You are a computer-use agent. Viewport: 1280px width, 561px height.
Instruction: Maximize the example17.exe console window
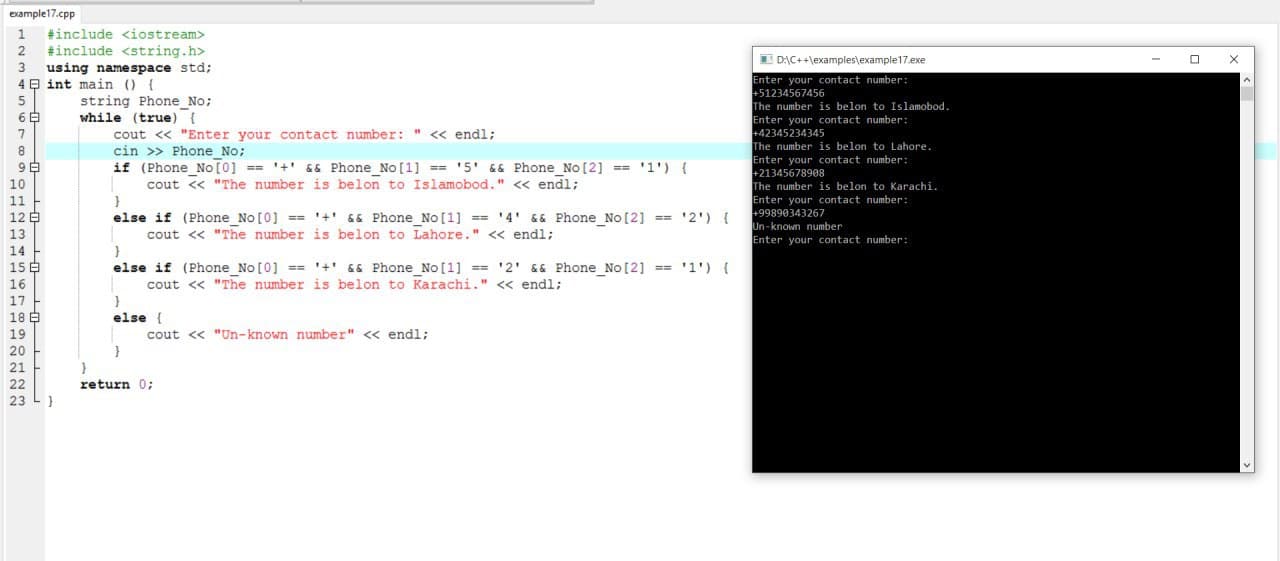[x=1194, y=60]
